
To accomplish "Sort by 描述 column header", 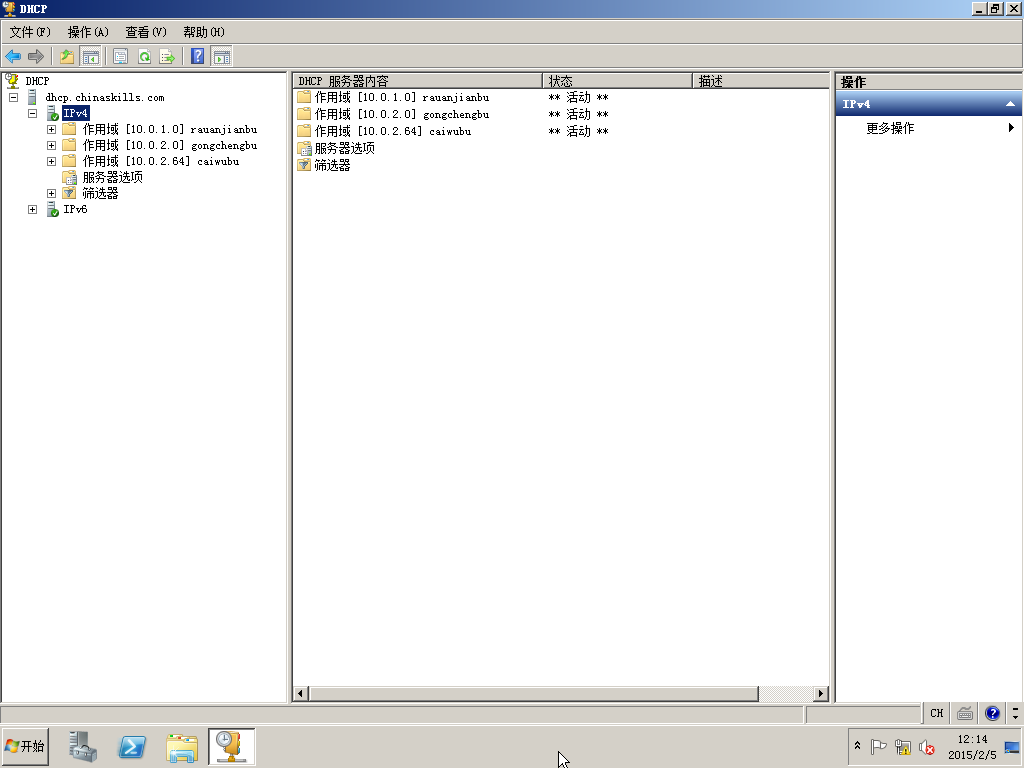I will click(x=761, y=81).
